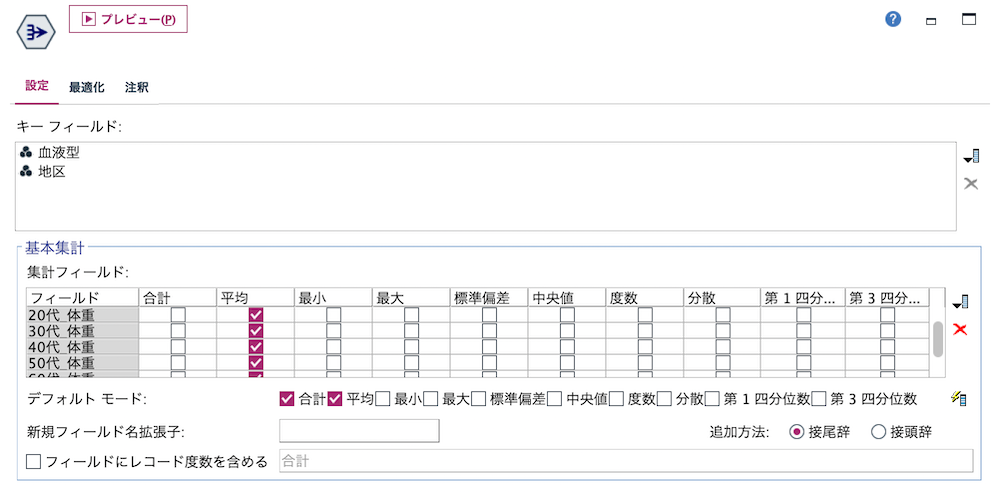Select the 30代_体重 field row
The width and height of the screenshot is (1000, 492).
click(82, 331)
